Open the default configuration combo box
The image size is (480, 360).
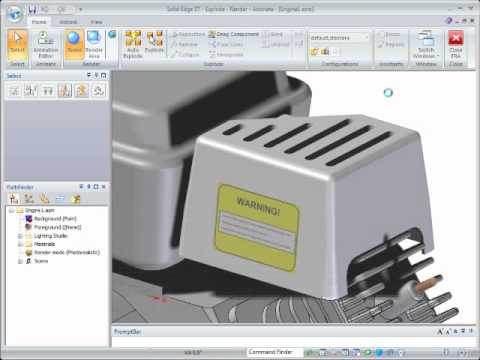339,38
